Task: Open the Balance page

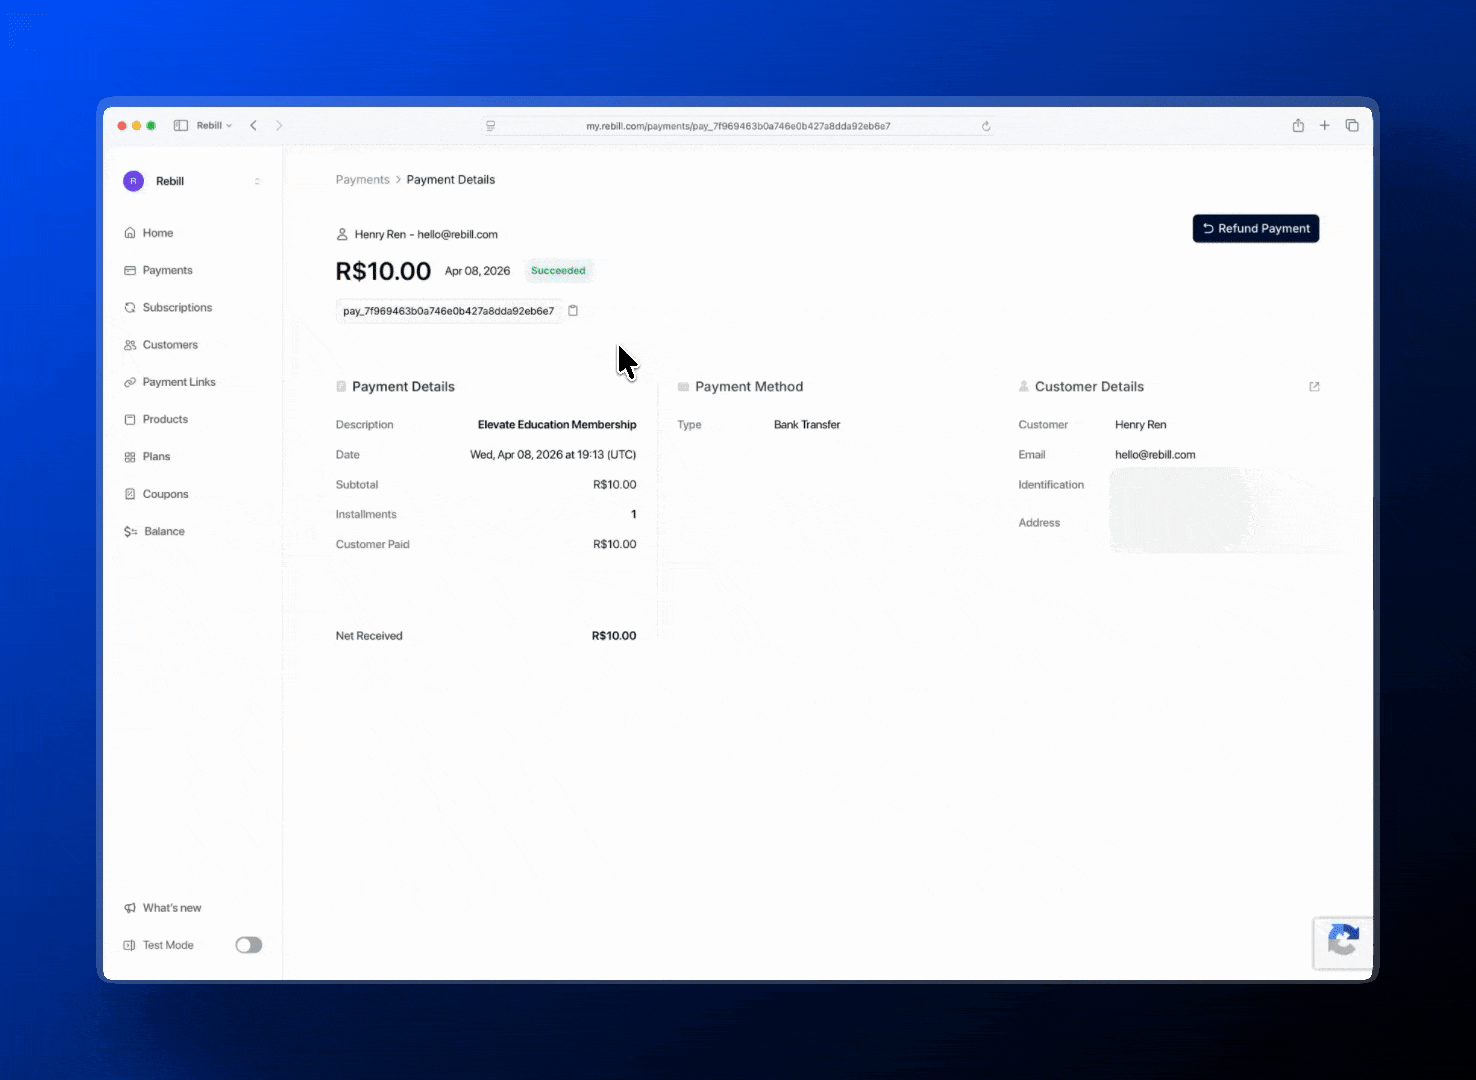Action: pos(164,532)
